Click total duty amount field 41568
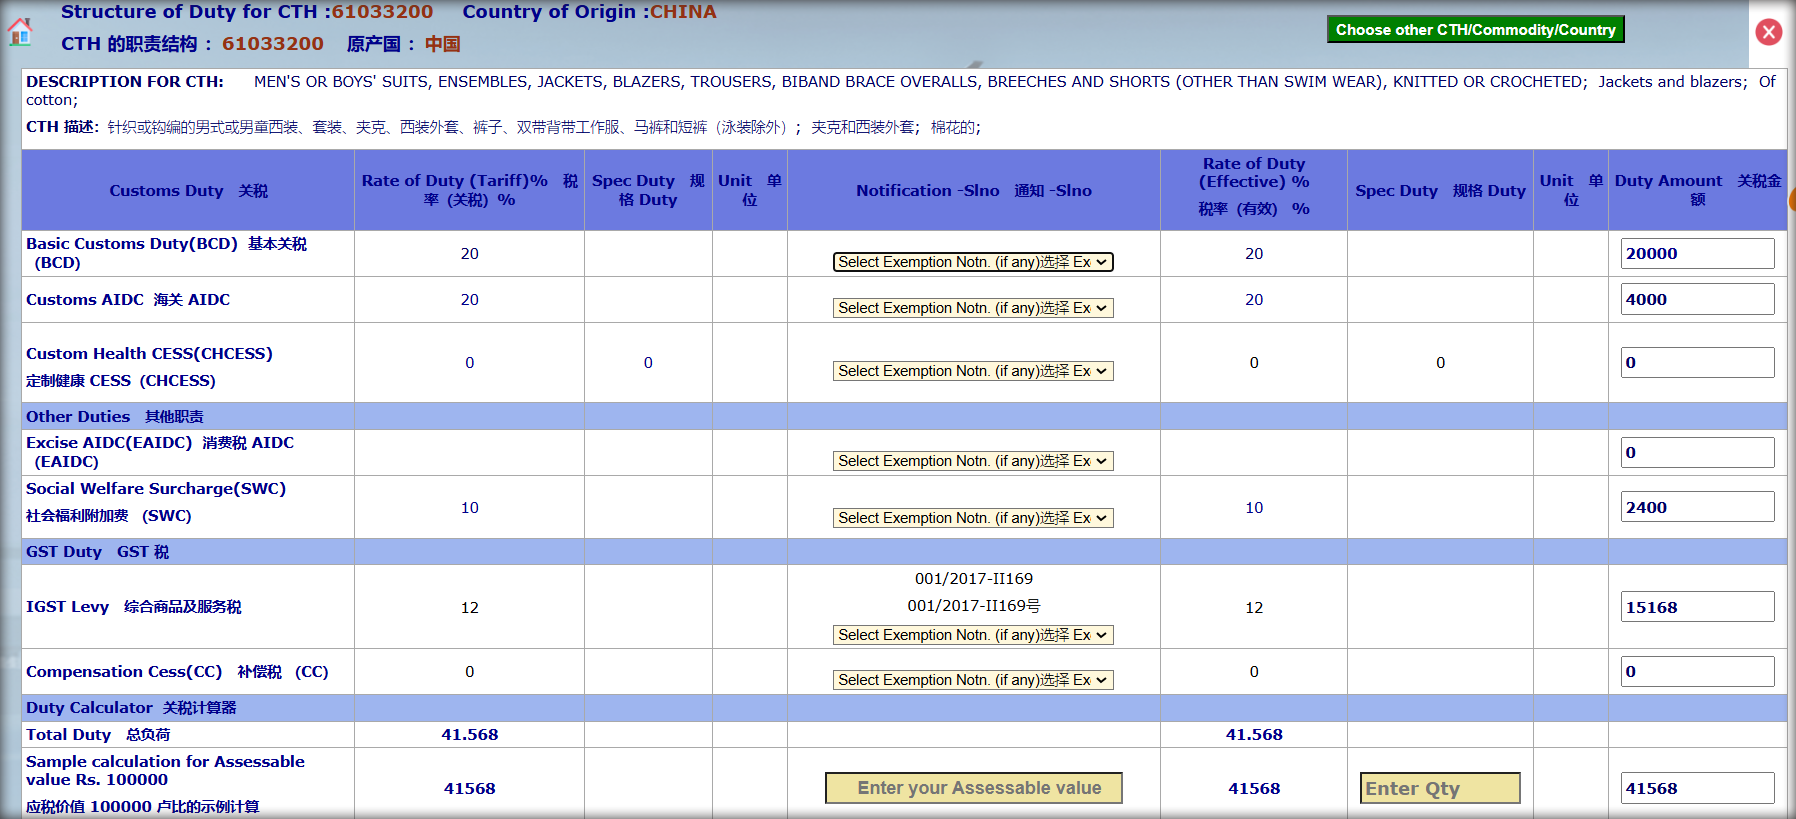This screenshot has width=1796, height=819. coord(1697,788)
